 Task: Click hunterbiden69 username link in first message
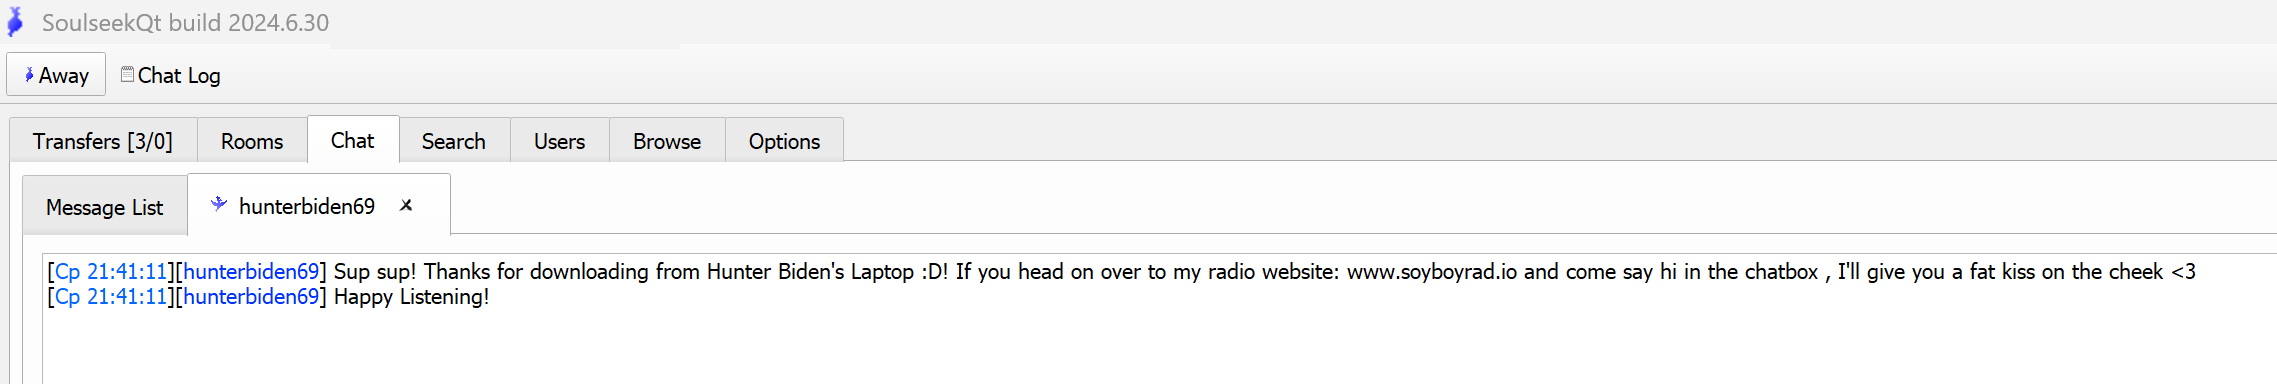tap(251, 271)
